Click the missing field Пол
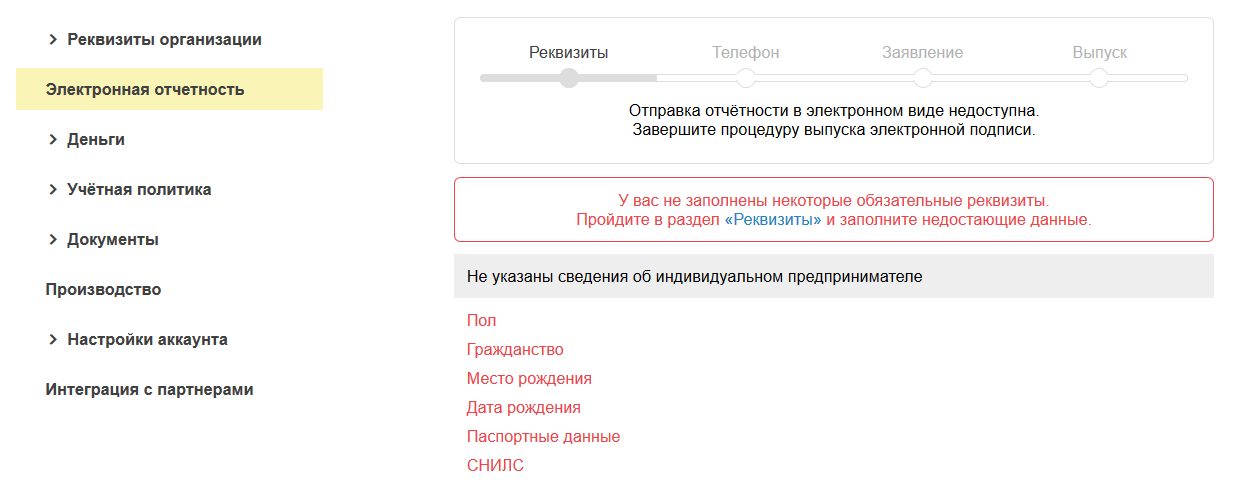1236x482 pixels. click(x=481, y=321)
